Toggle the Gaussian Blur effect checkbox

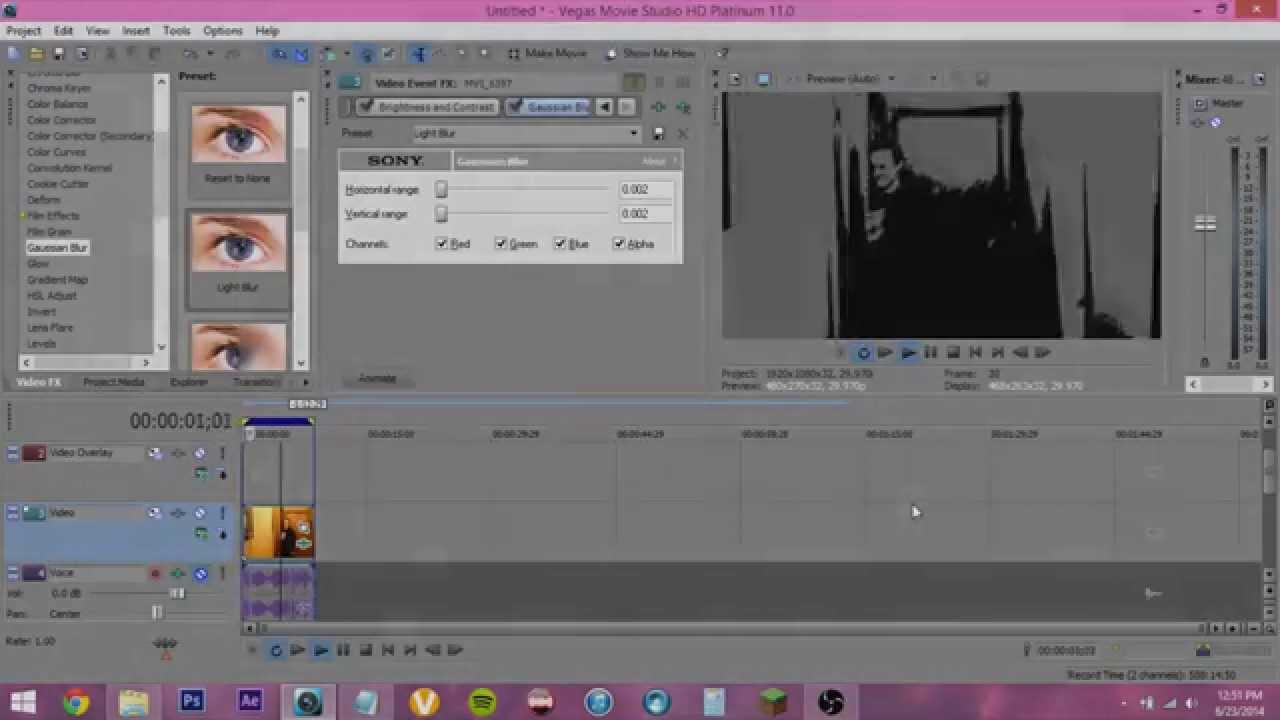[515, 107]
